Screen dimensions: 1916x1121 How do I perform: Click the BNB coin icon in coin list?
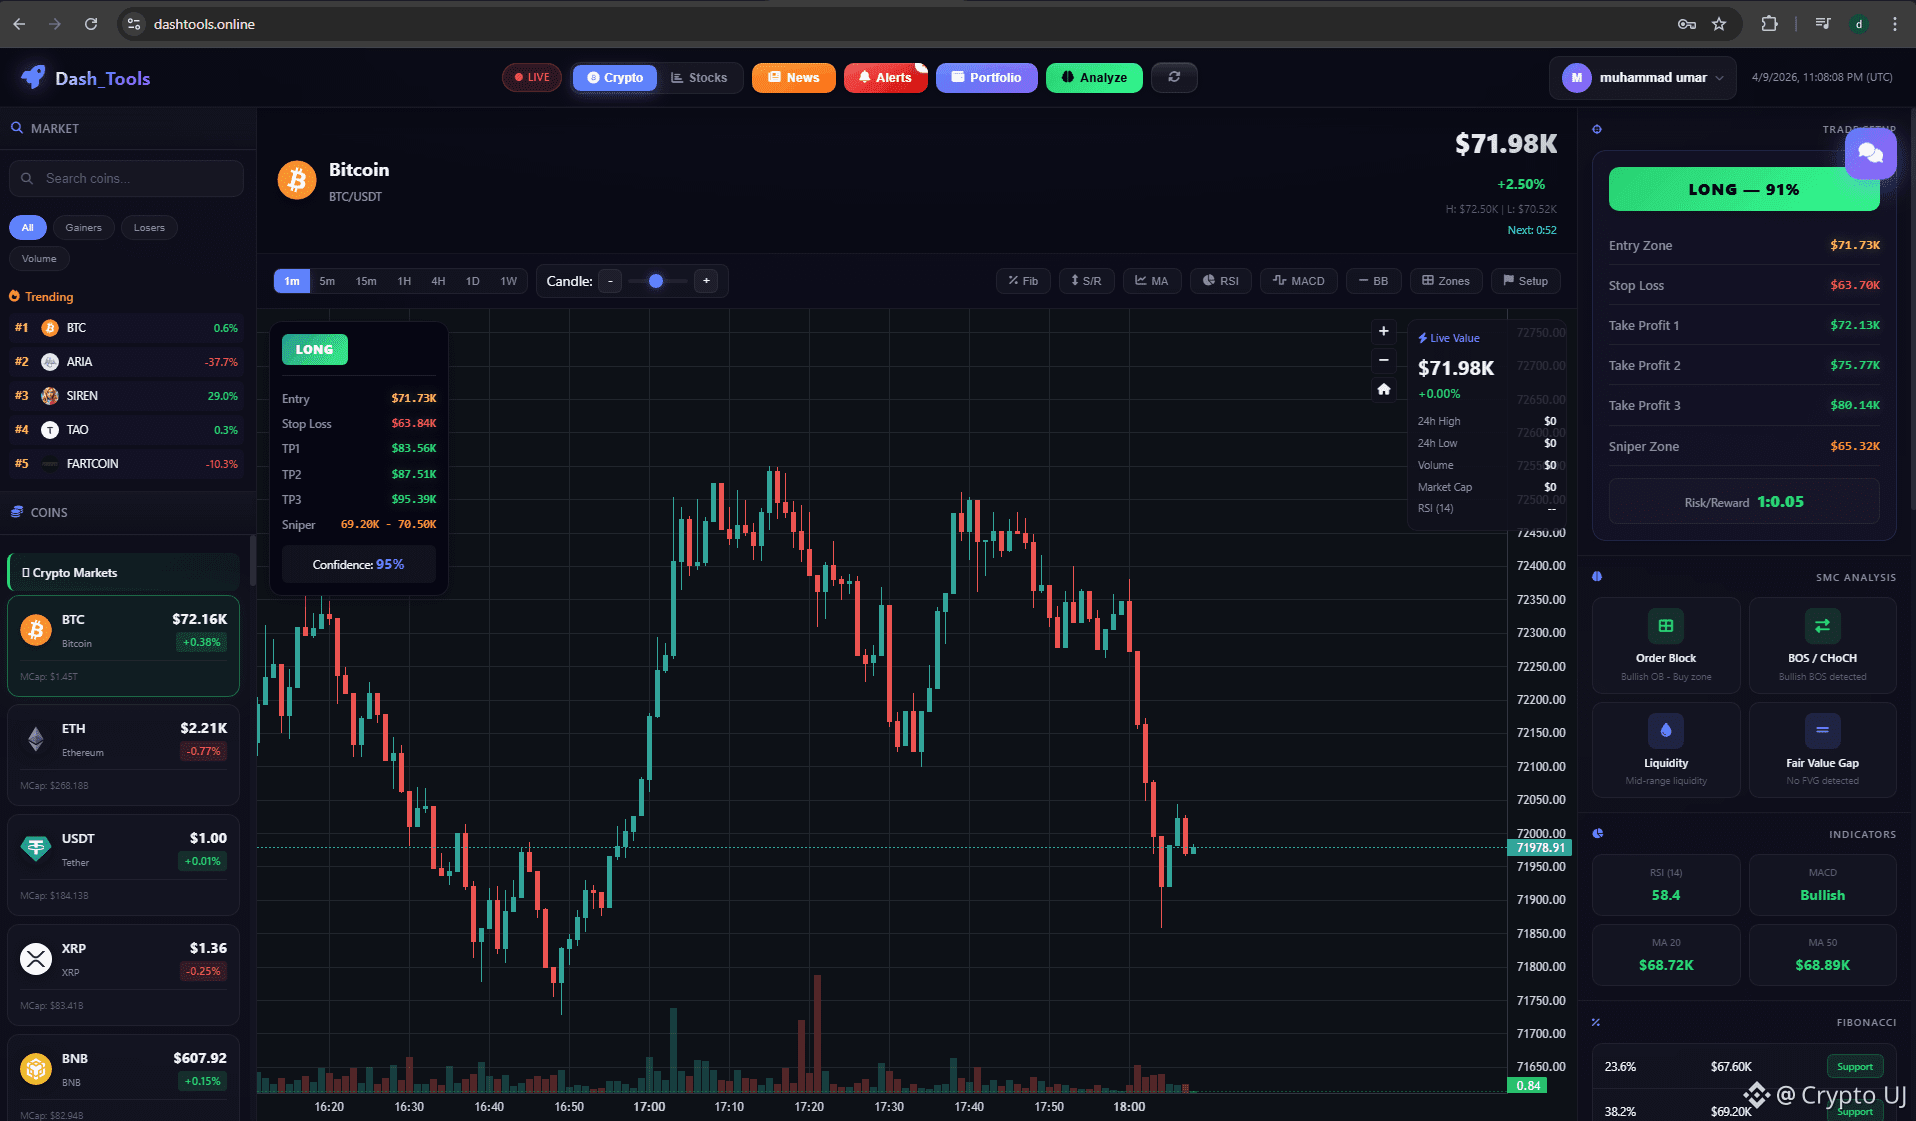[36, 1069]
